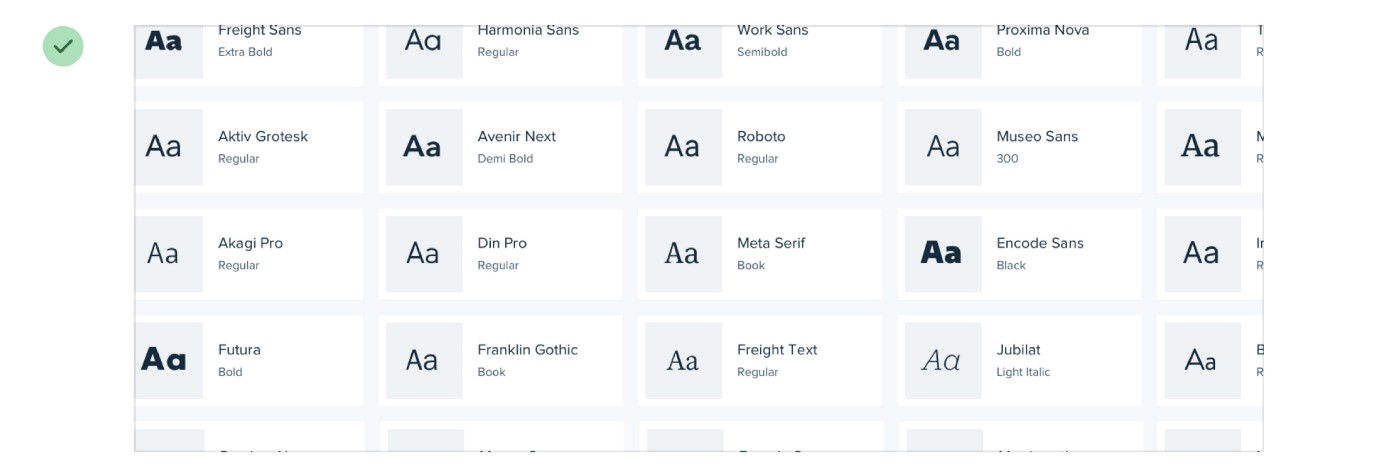Click the 'Semibold' style label

762,52
